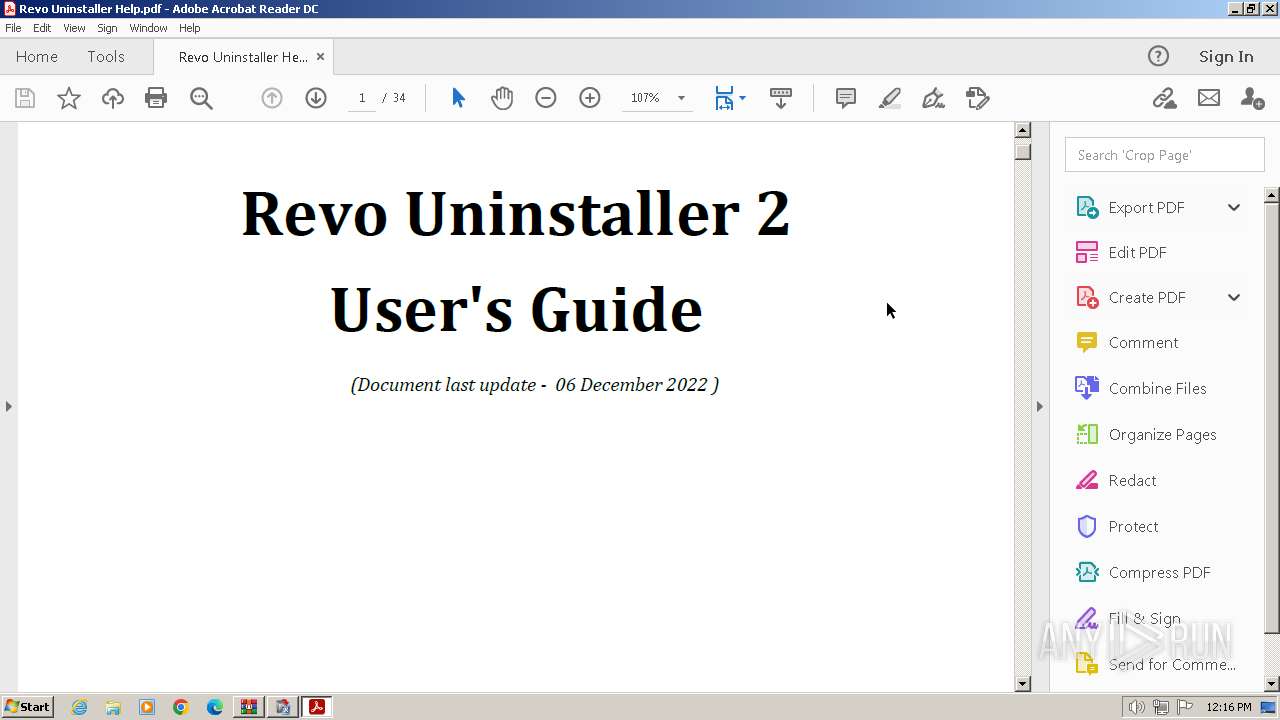Open the Sign document pen tool
Viewport: 1280px width, 720px height.
(933, 98)
